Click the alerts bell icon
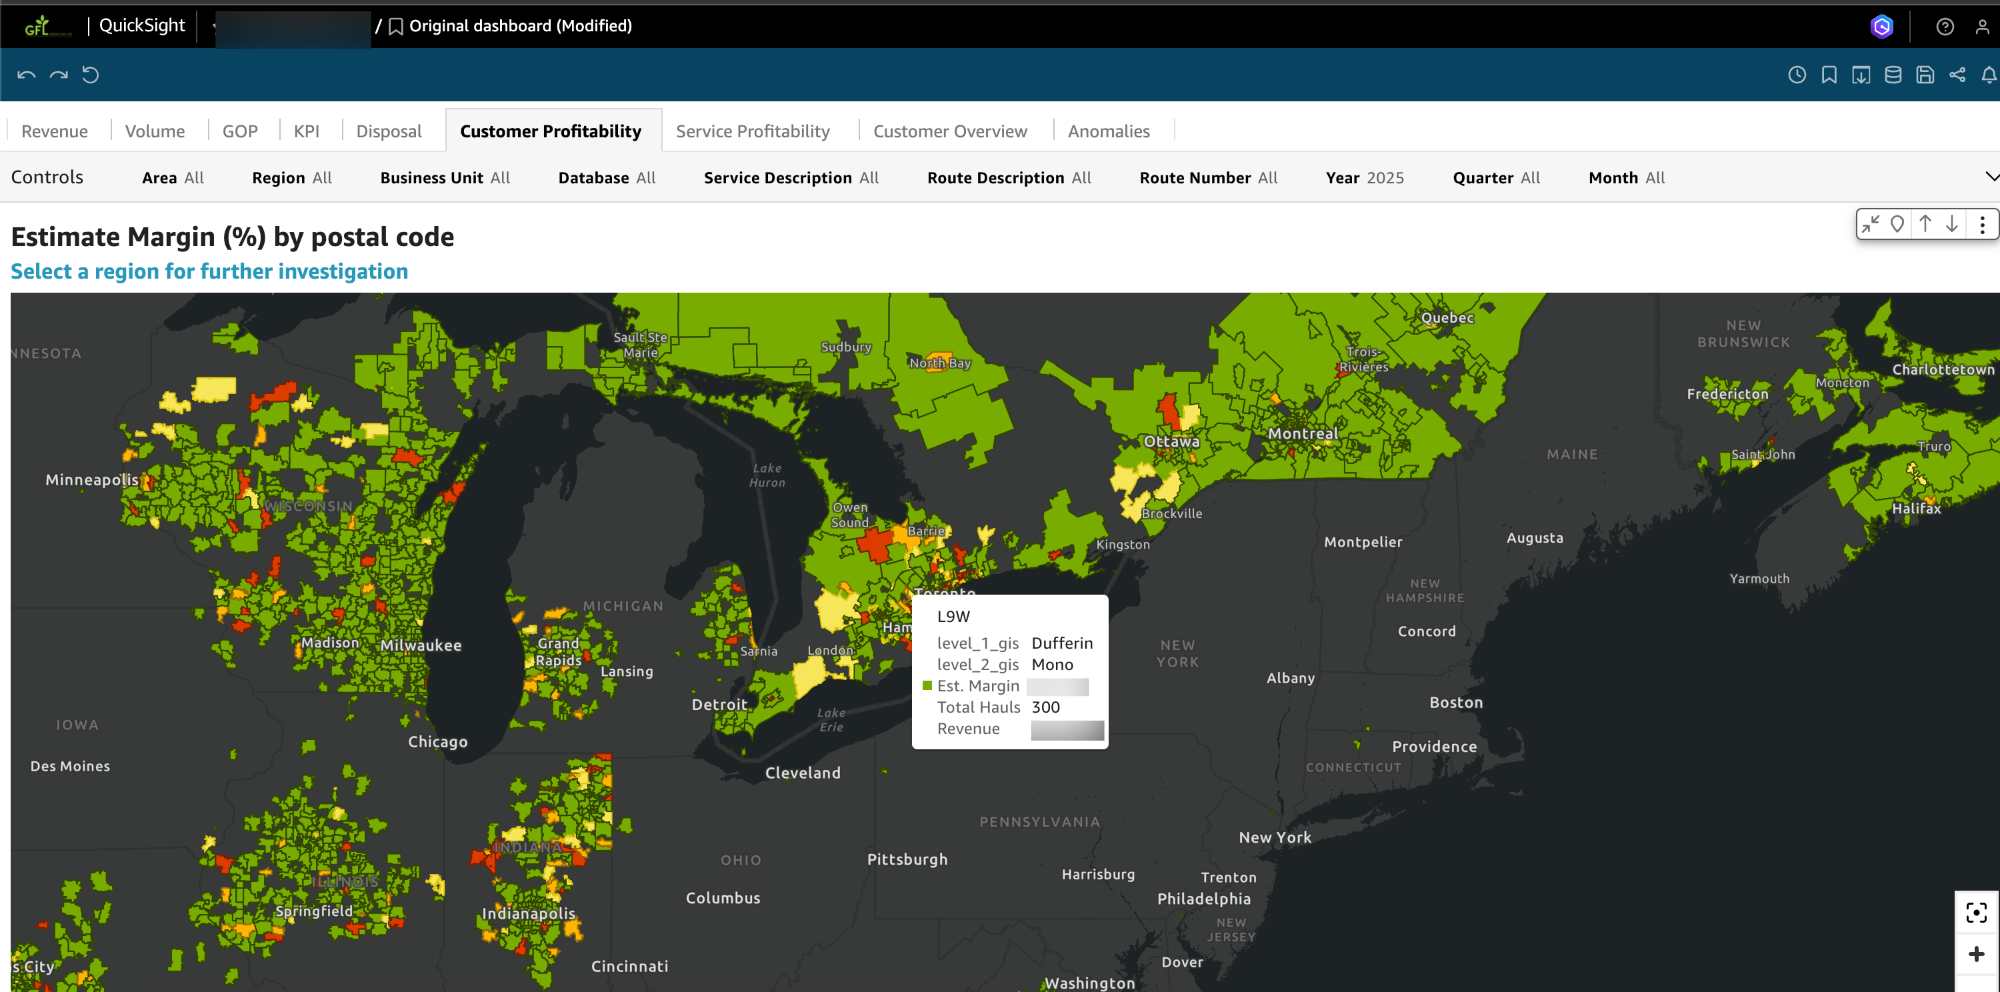The image size is (2000, 992). pyautogui.click(x=1989, y=75)
